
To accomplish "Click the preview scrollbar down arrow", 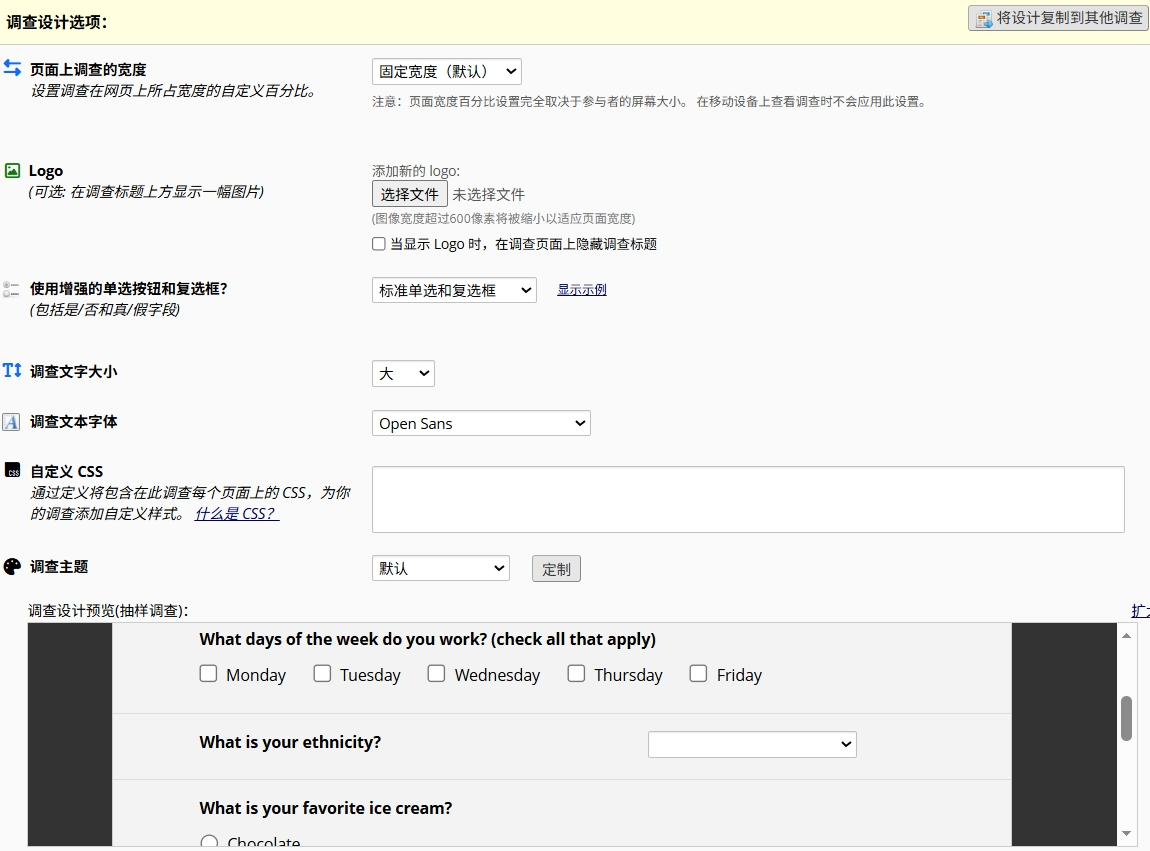I will point(1127,833).
